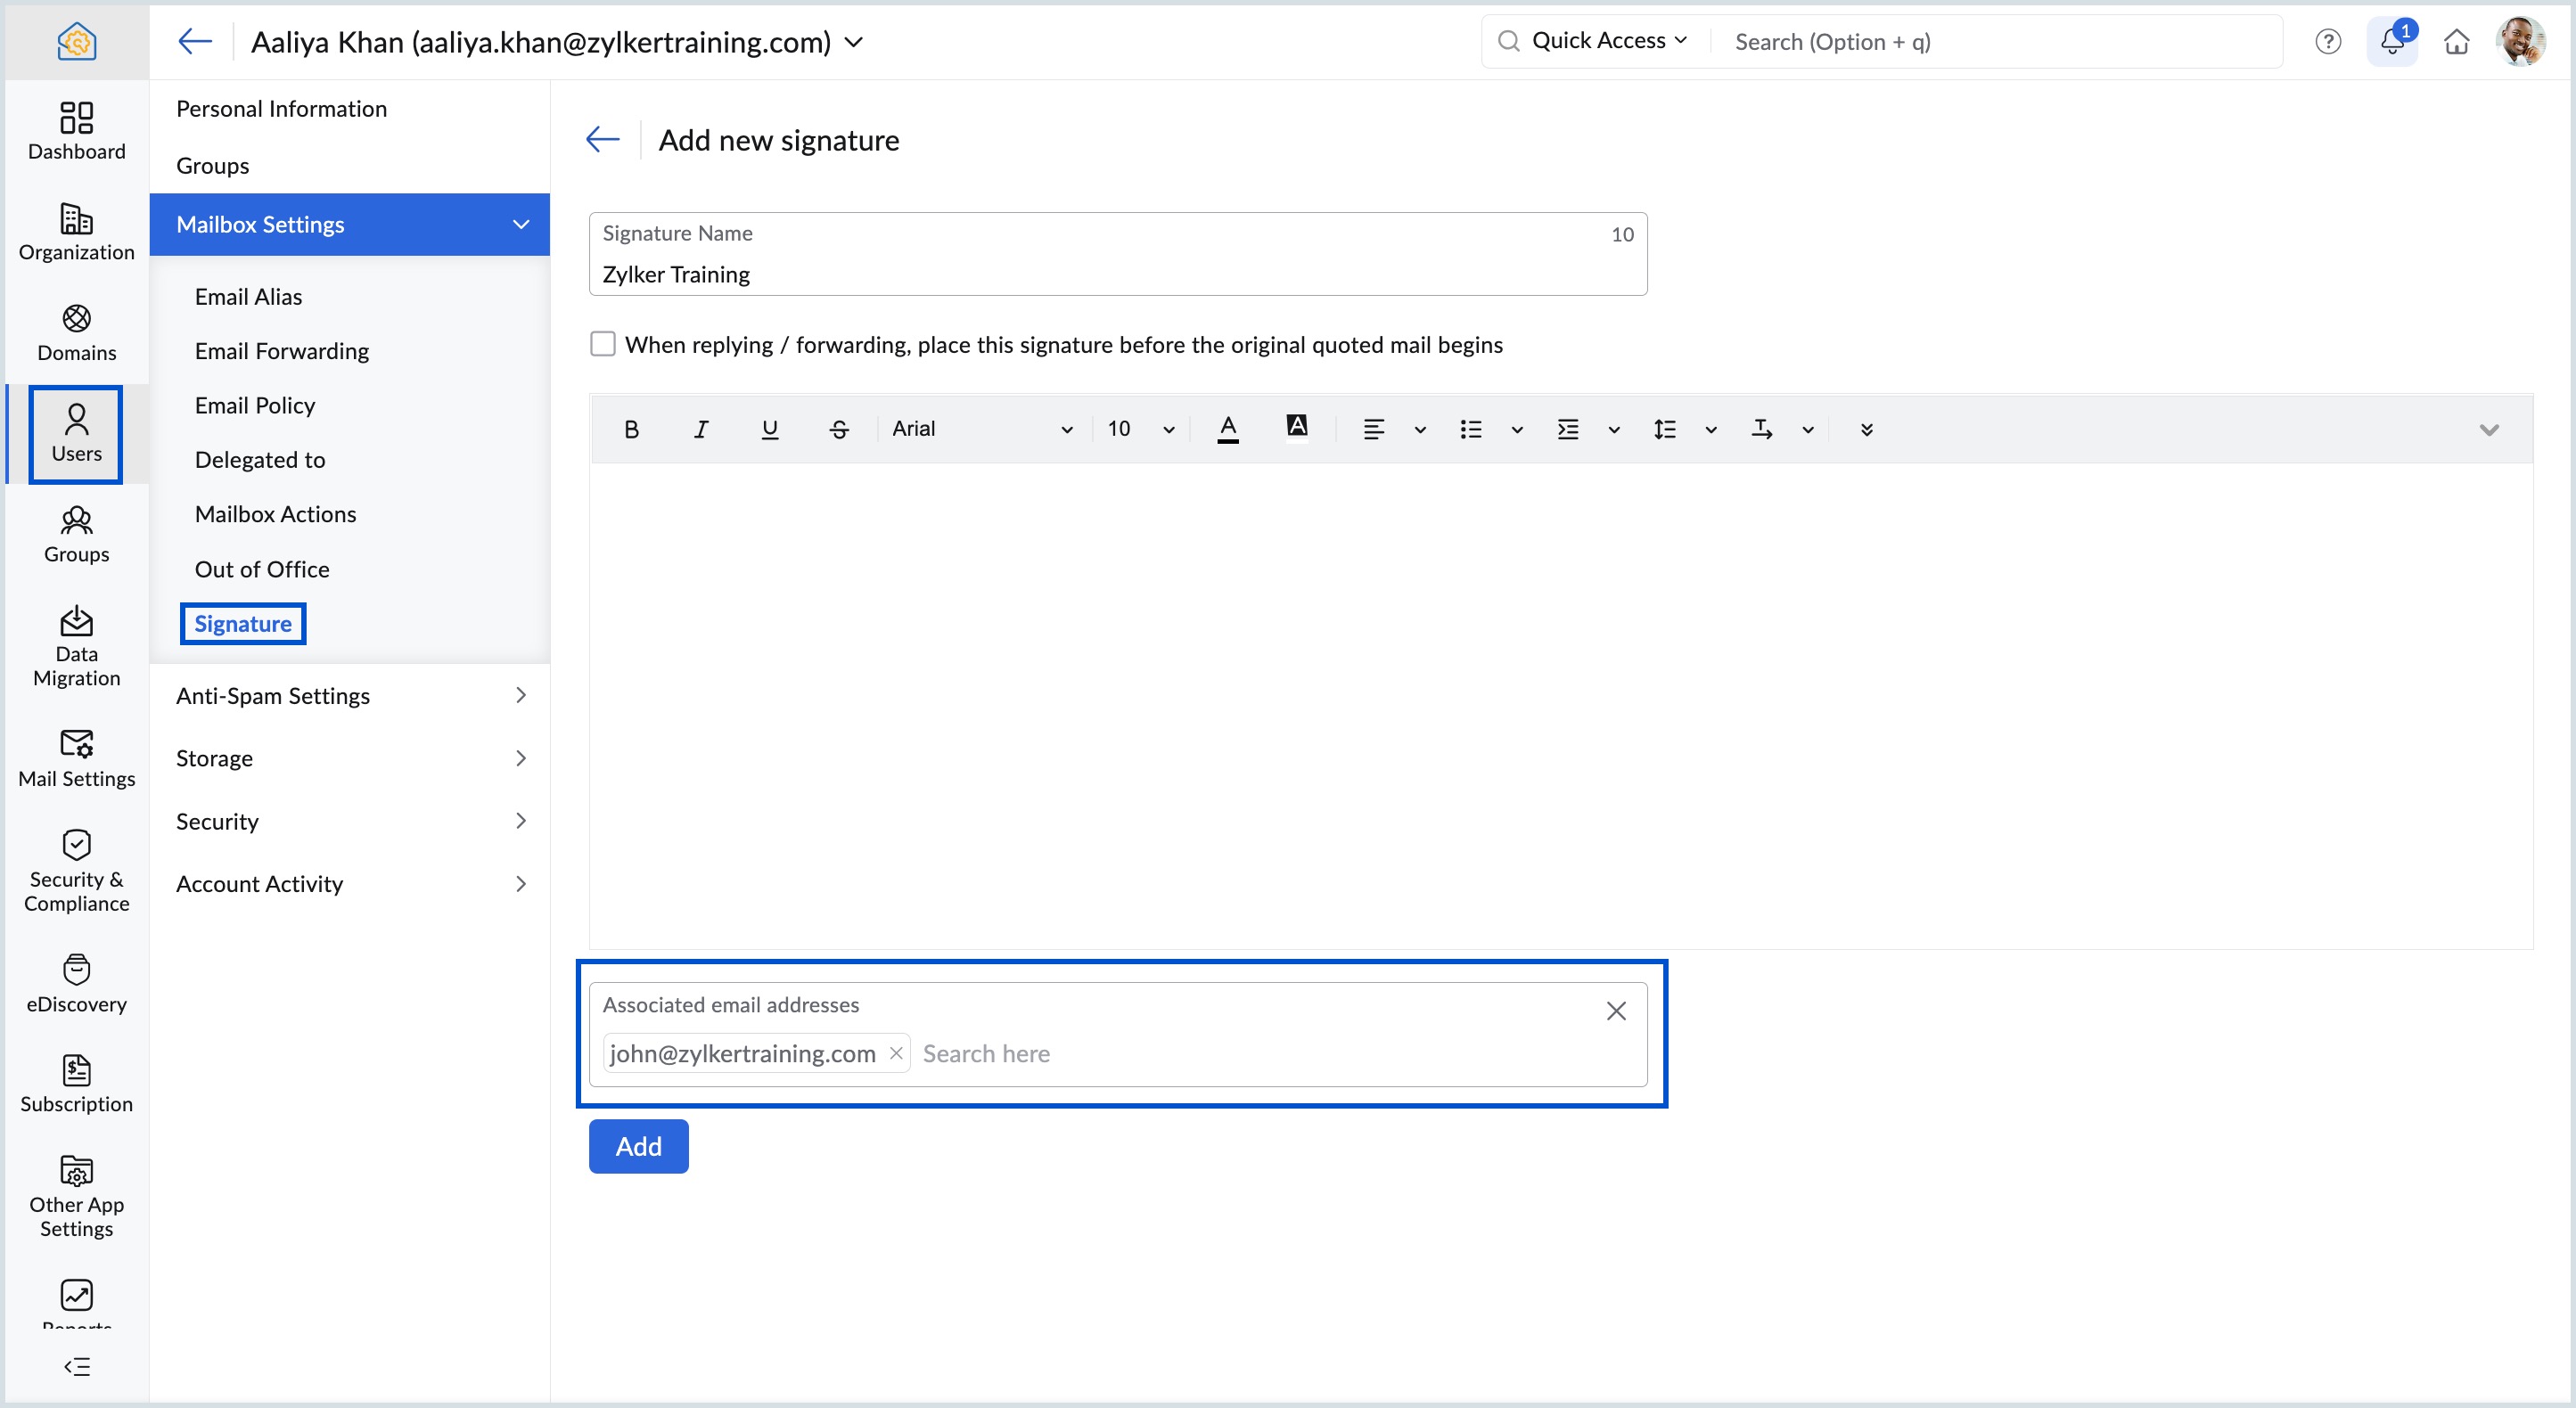The width and height of the screenshot is (2576, 1408).
Task: Open the notifications bell
Action: click(x=2391, y=42)
